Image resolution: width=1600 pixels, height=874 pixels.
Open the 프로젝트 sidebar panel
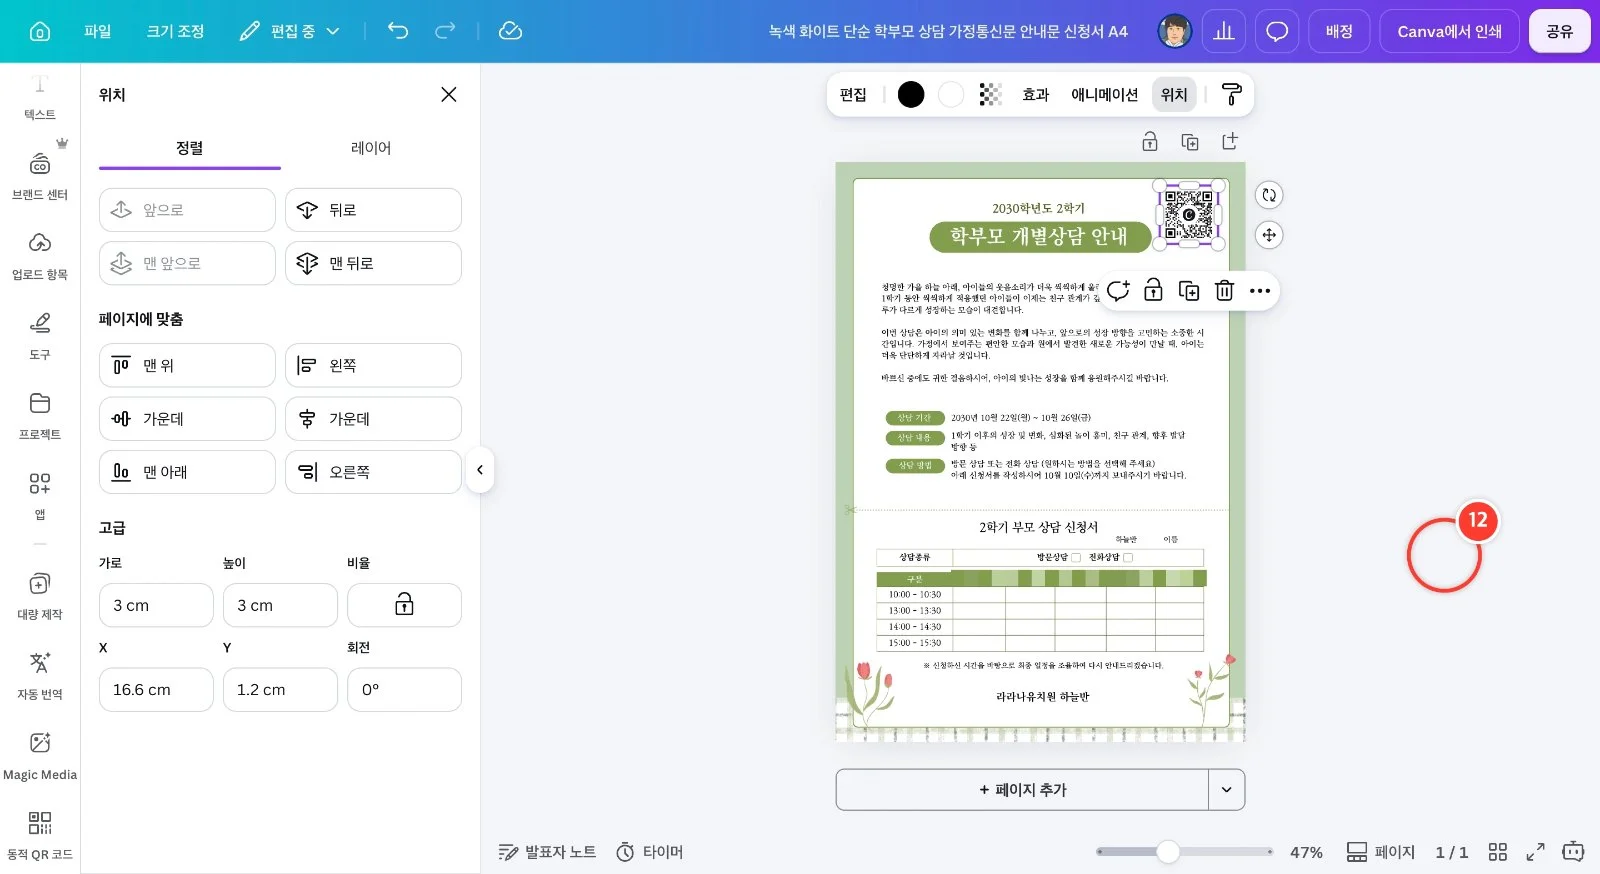[40, 415]
